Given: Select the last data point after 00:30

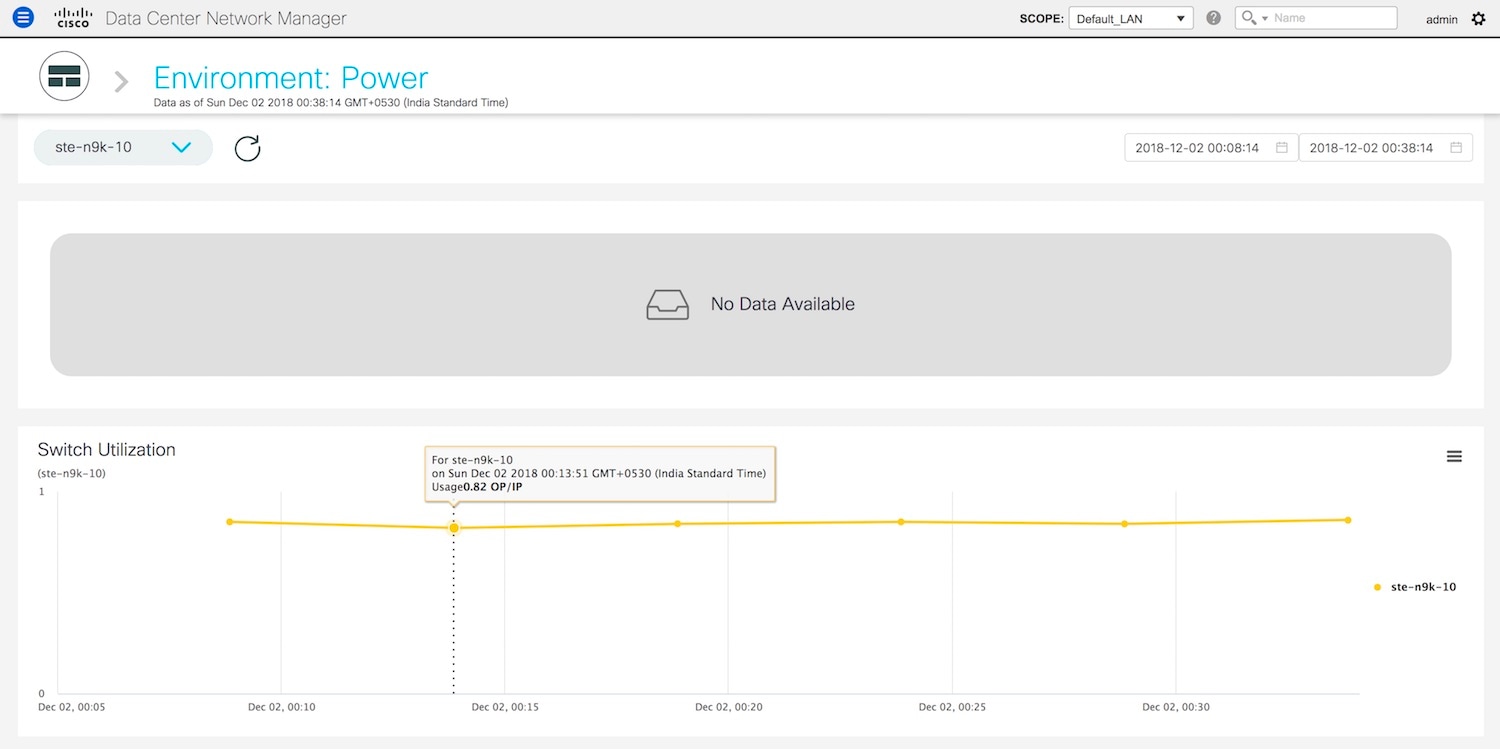Looking at the screenshot, I should point(1348,520).
